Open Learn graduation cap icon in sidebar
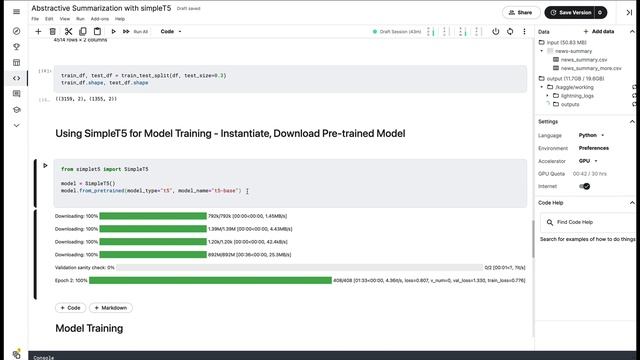The width and height of the screenshot is (640, 360). [x=16, y=110]
